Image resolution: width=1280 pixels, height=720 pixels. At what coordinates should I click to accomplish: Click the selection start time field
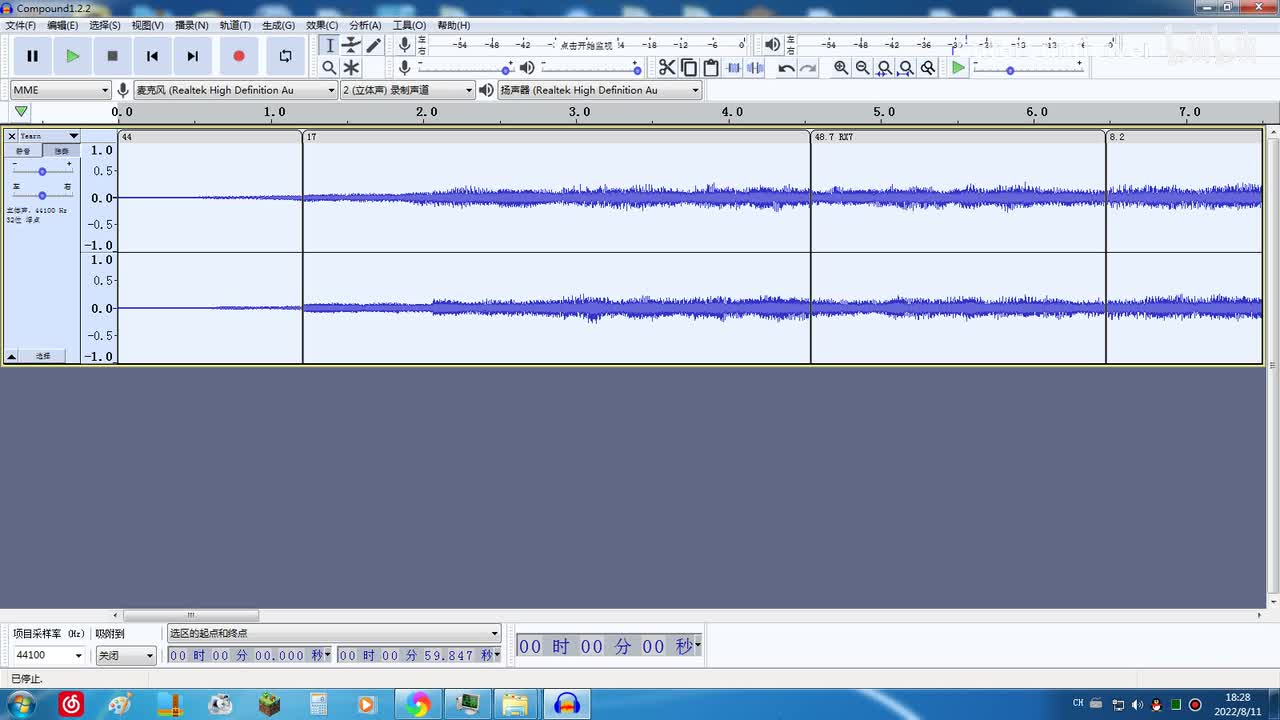[x=249, y=655]
